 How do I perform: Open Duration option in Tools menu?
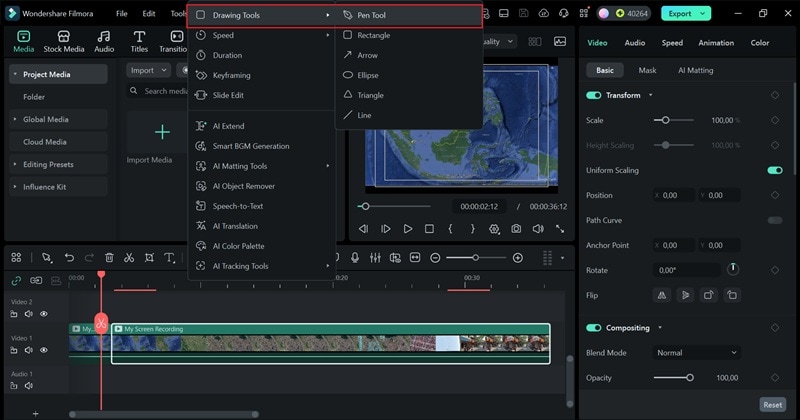[262, 55]
